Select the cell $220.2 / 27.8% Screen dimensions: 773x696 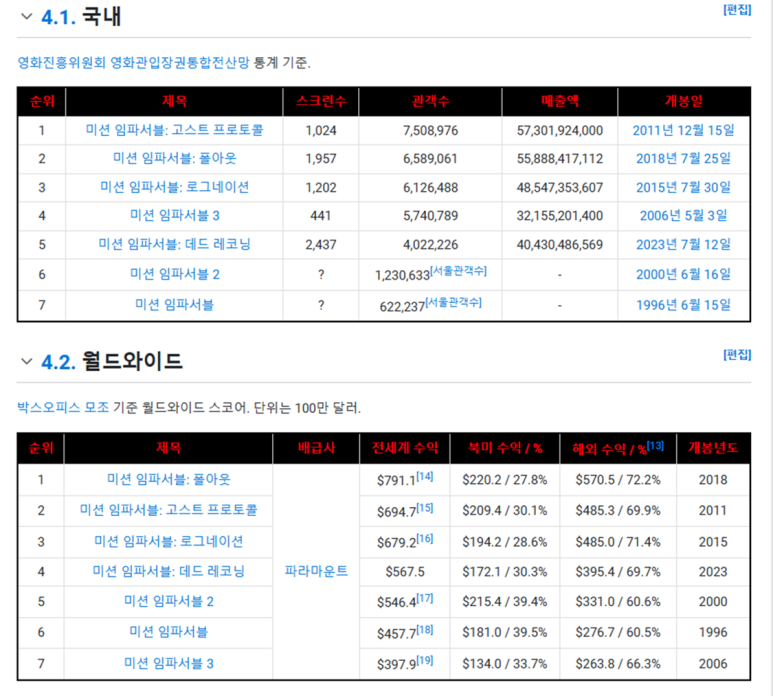point(504,480)
